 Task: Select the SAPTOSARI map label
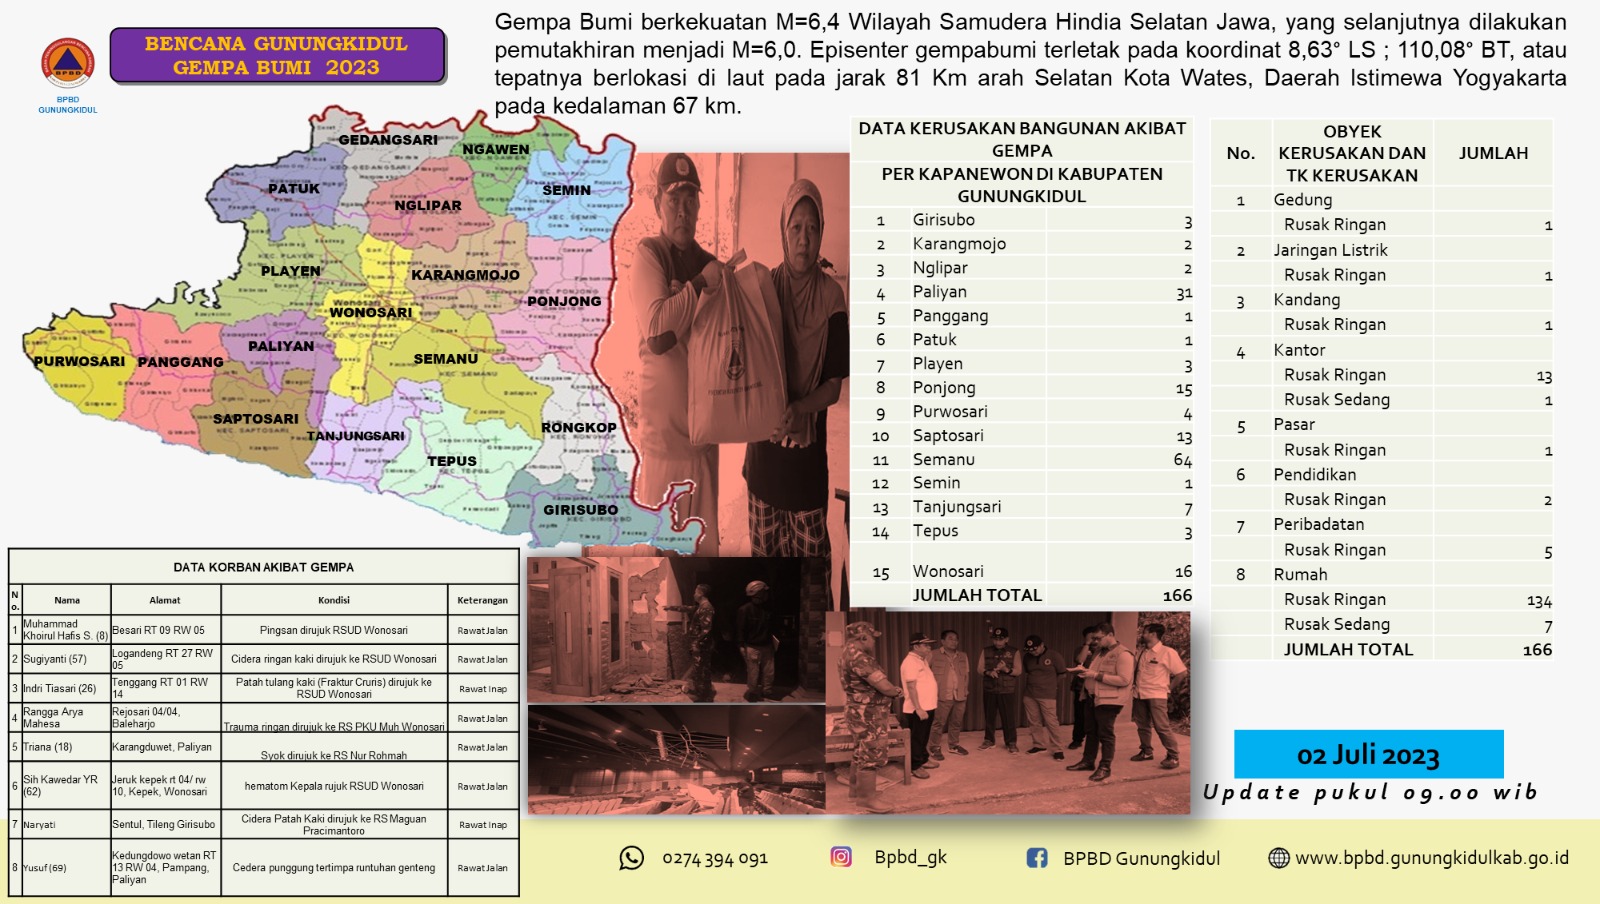256,419
